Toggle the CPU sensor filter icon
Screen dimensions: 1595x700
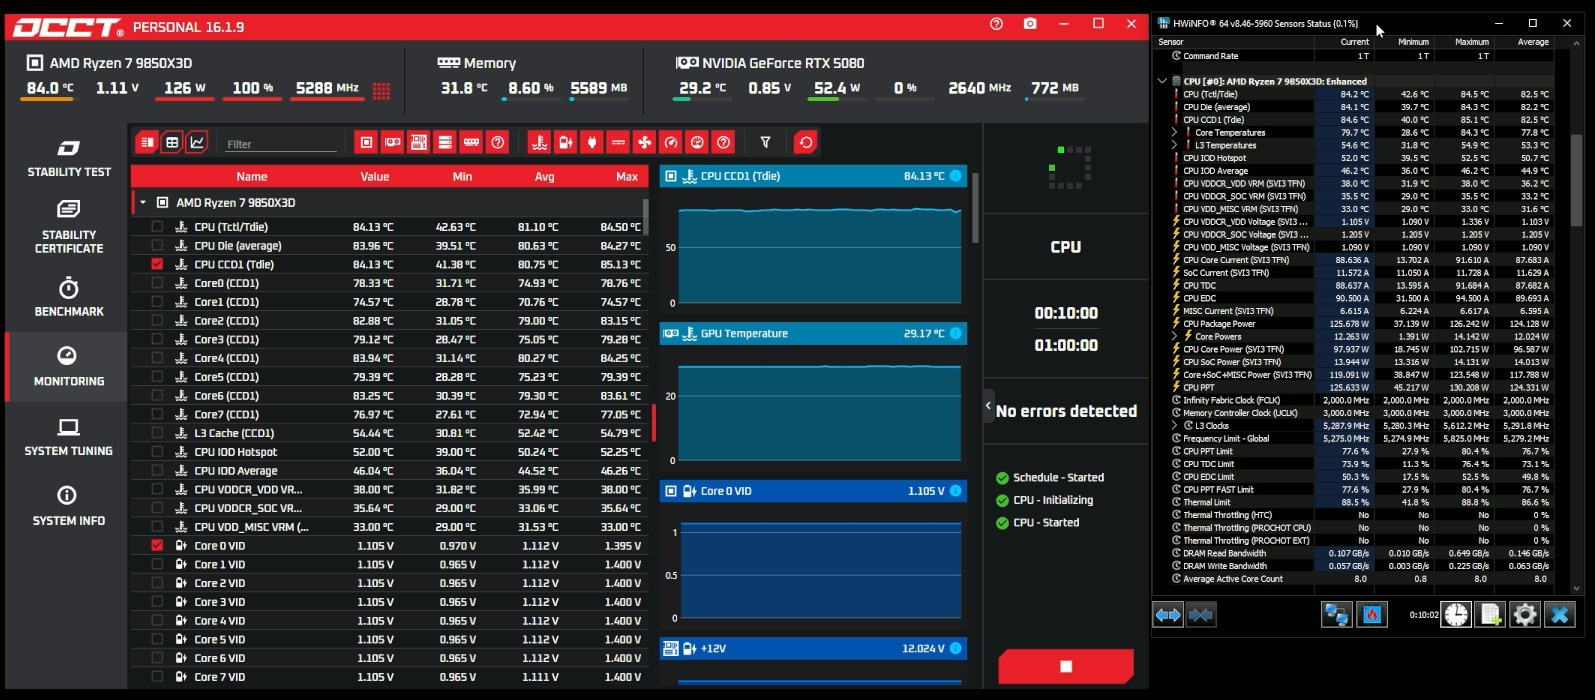pos(366,143)
